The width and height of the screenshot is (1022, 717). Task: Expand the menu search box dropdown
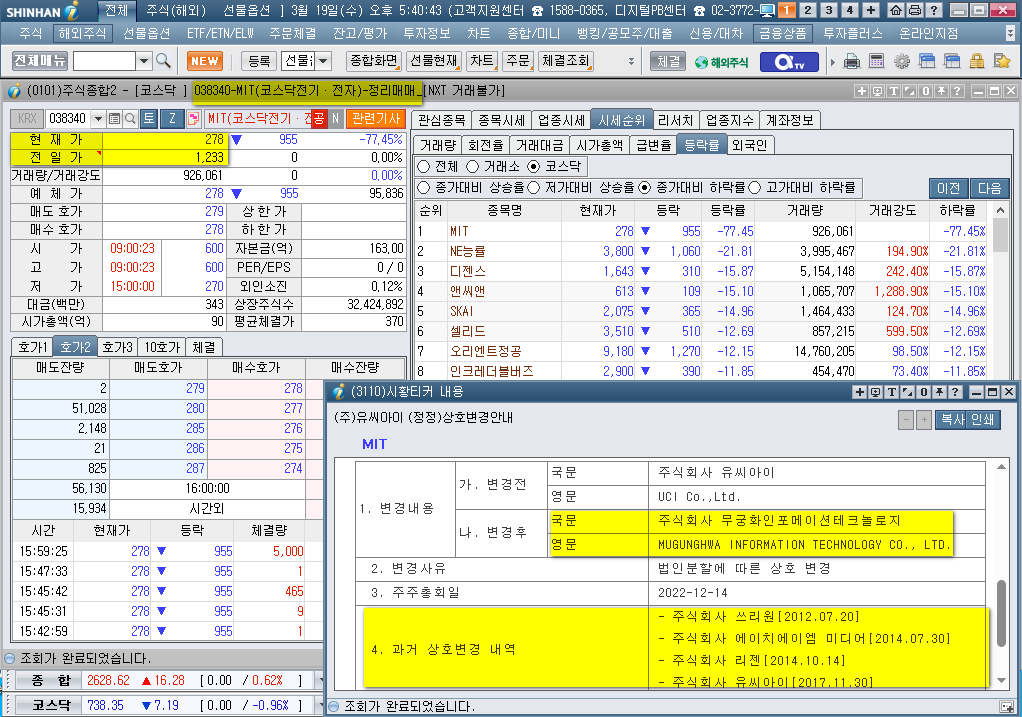[x=145, y=61]
